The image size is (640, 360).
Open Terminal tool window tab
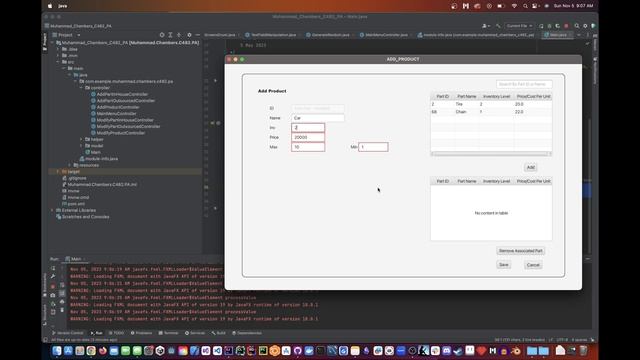(x=168, y=333)
